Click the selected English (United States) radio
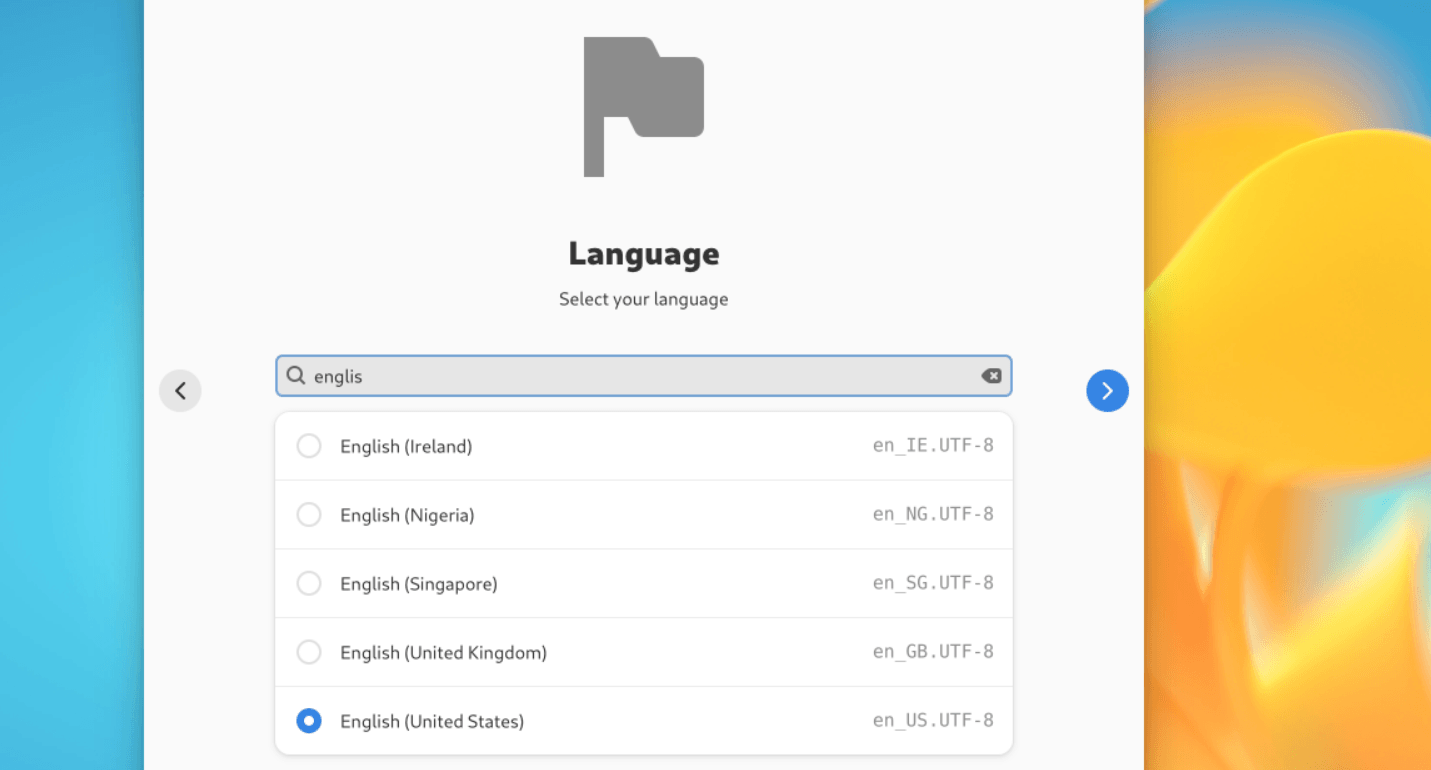This screenshot has width=1431, height=770. (x=309, y=721)
